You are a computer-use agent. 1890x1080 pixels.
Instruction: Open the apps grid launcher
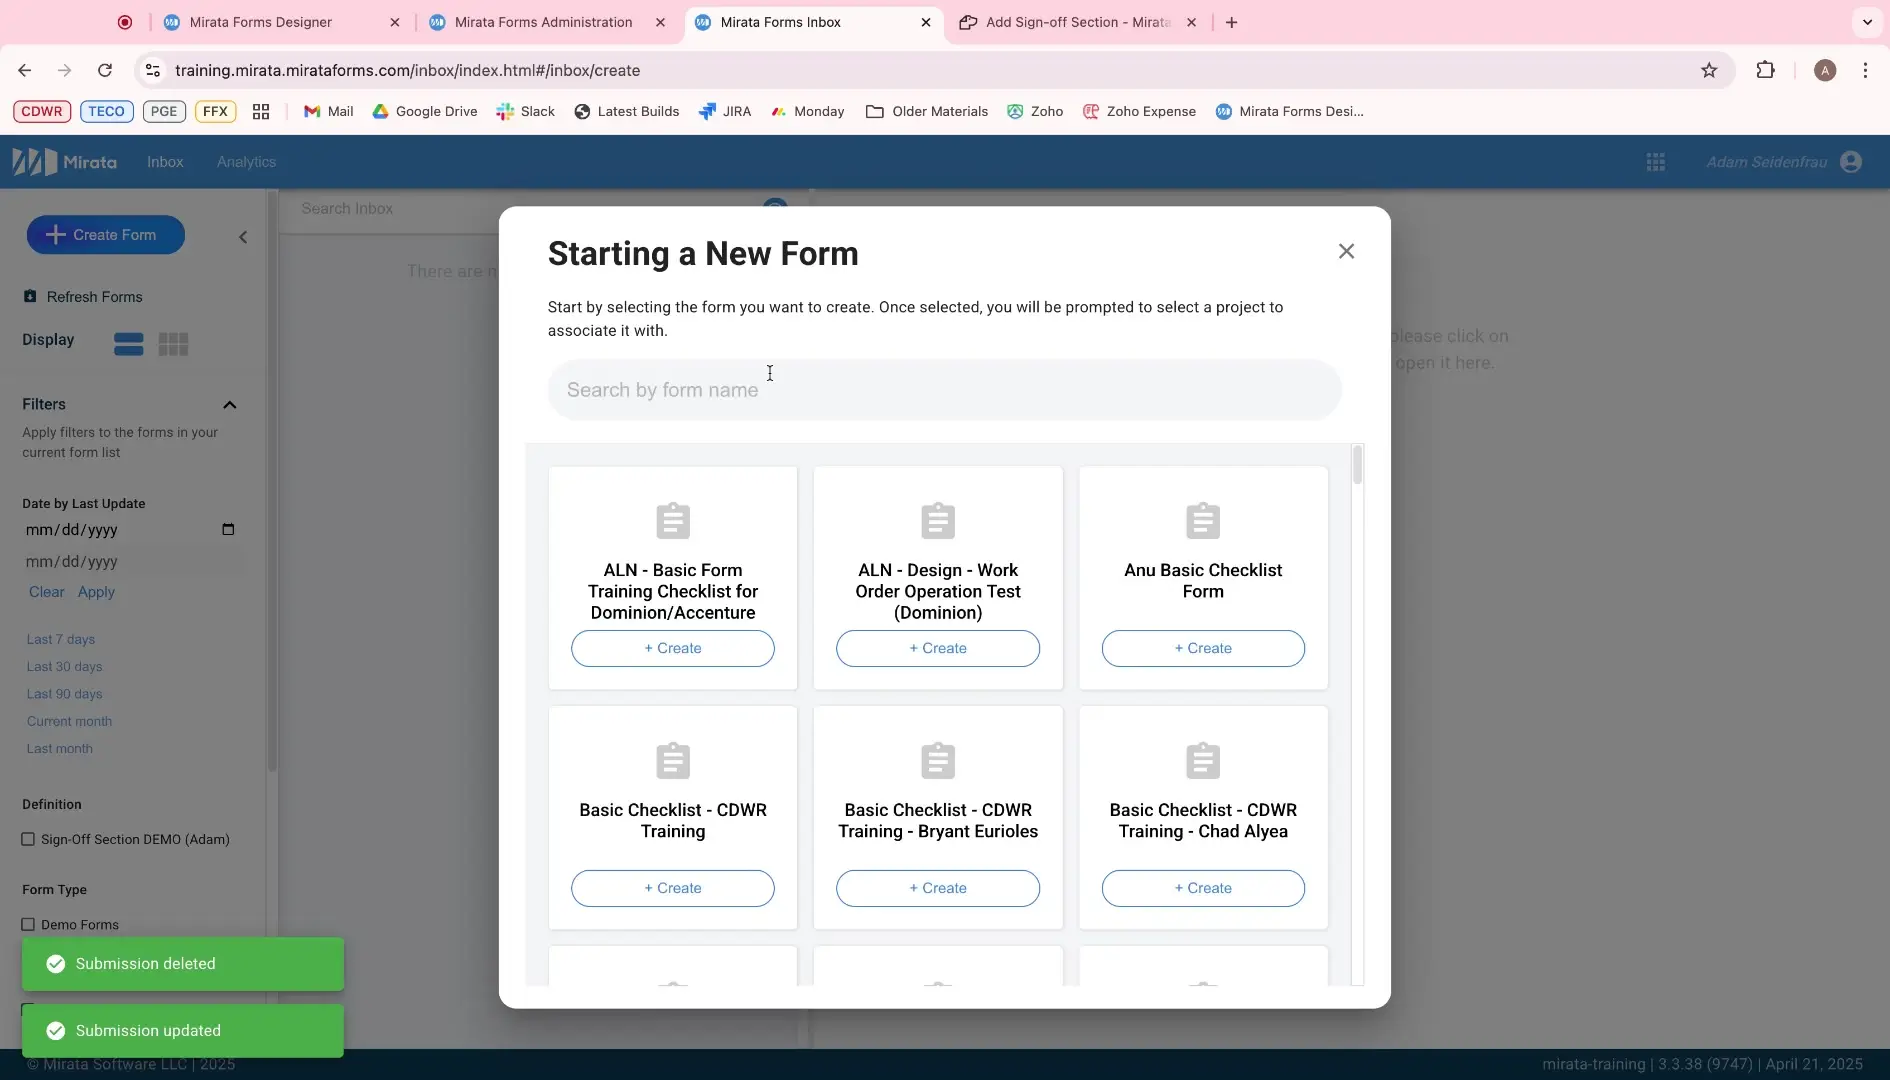pyautogui.click(x=1657, y=161)
